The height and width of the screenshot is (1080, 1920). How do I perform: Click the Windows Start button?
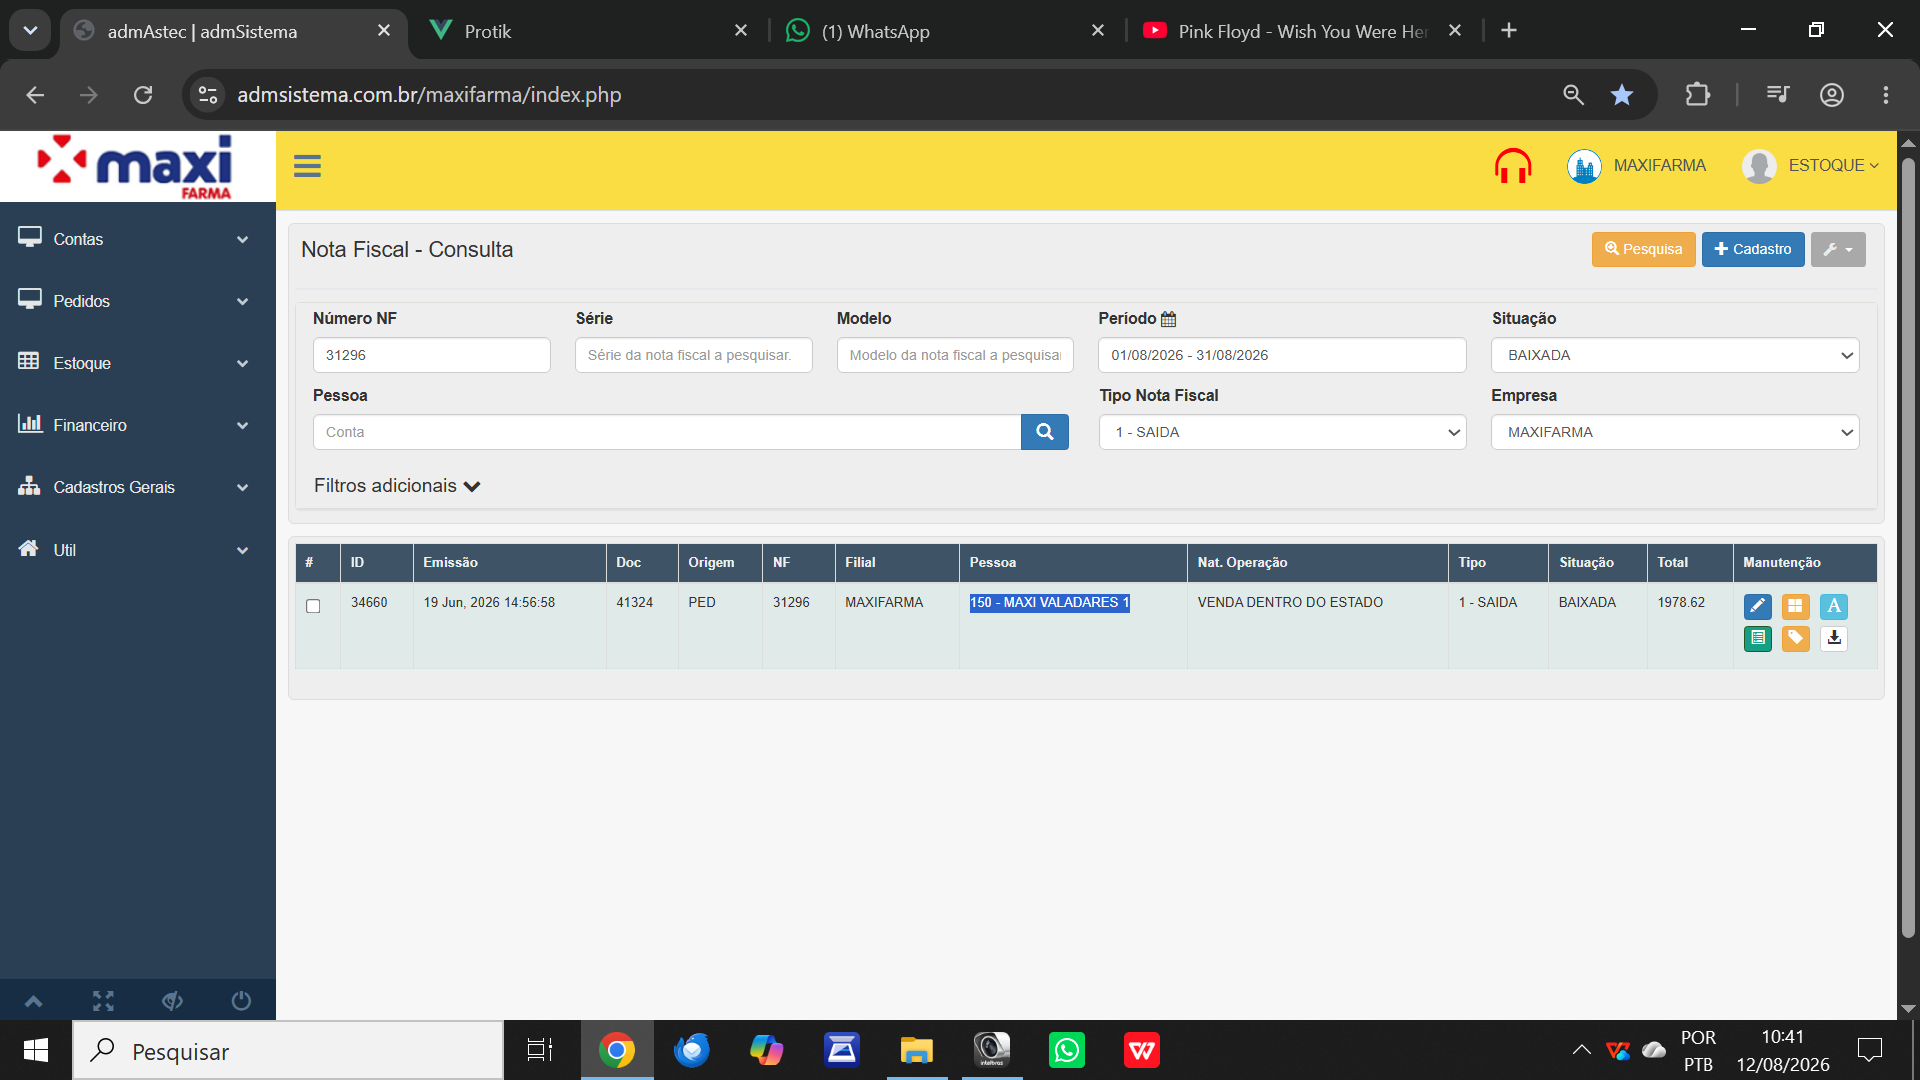[x=36, y=1050]
